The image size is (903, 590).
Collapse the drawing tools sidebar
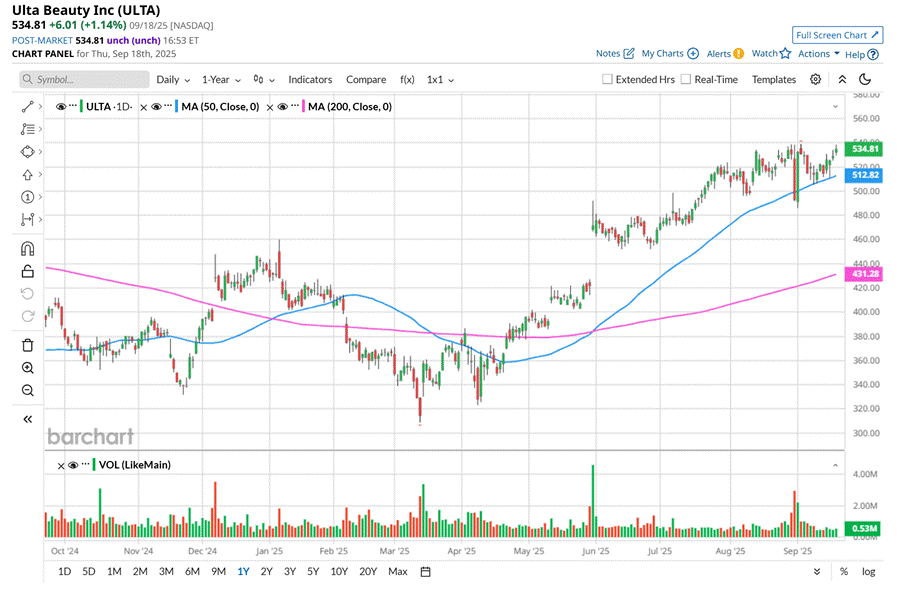(x=27, y=419)
